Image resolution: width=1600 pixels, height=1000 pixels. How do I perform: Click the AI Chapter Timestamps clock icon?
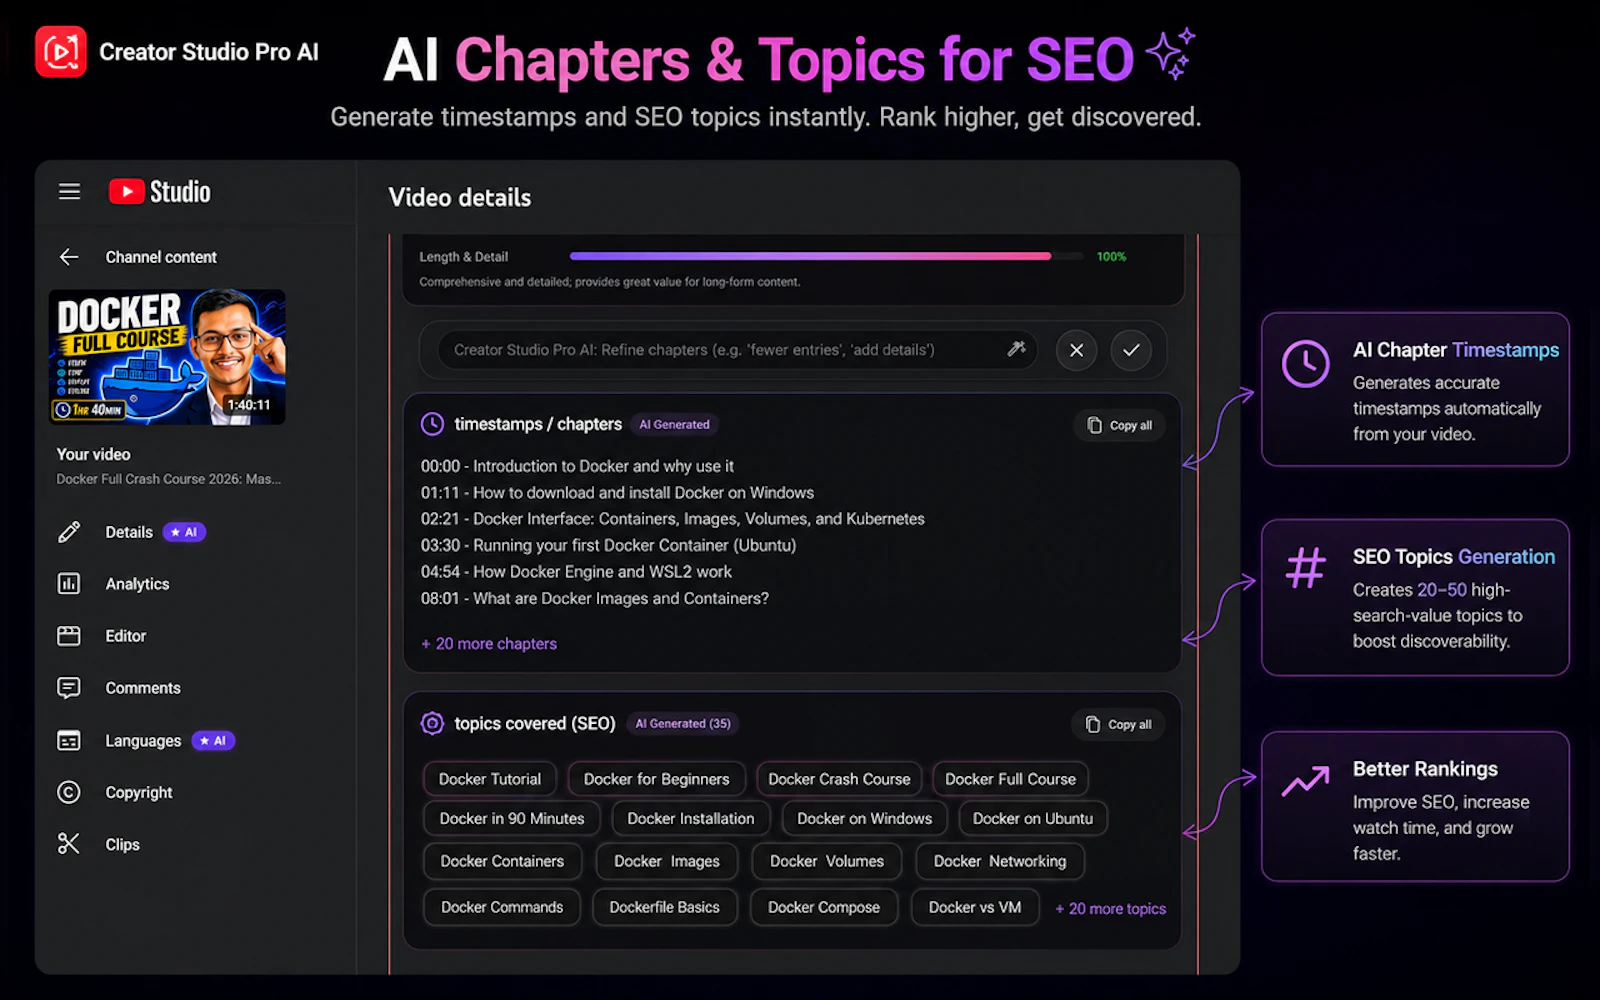point(1306,364)
